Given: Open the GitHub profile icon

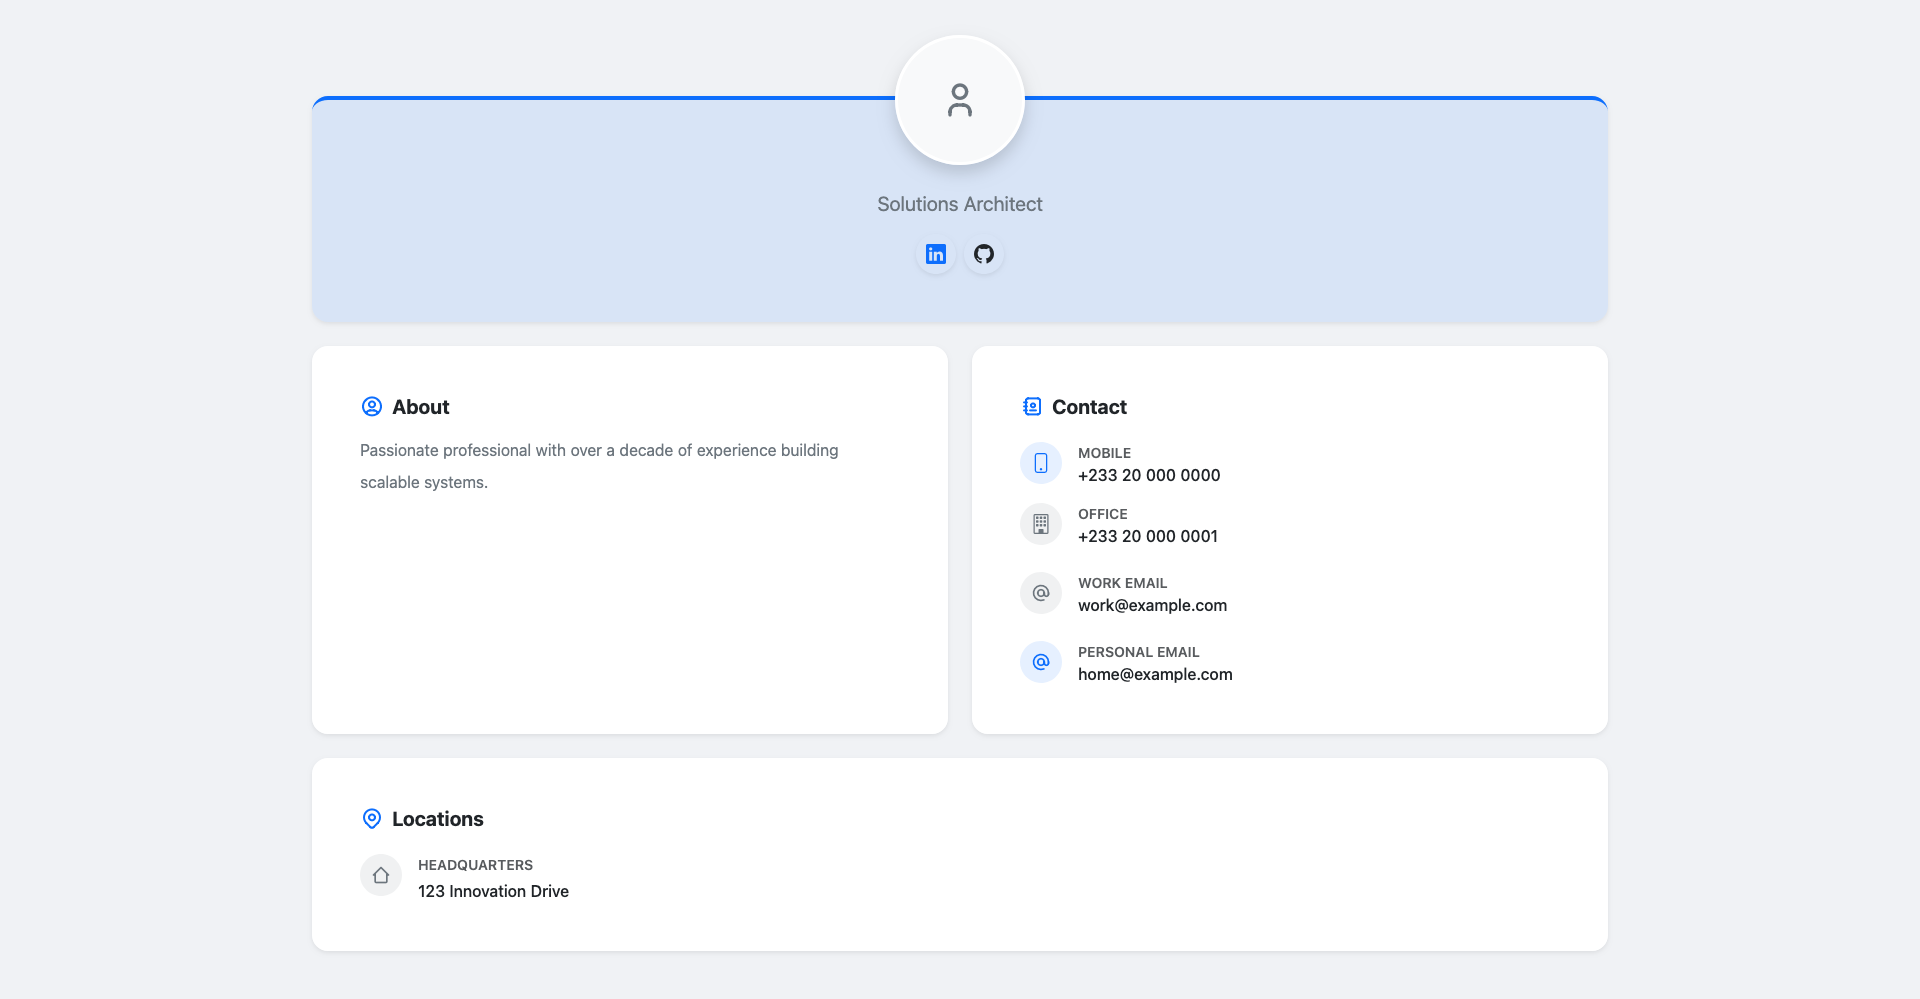Looking at the screenshot, I should (x=984, y=254).
